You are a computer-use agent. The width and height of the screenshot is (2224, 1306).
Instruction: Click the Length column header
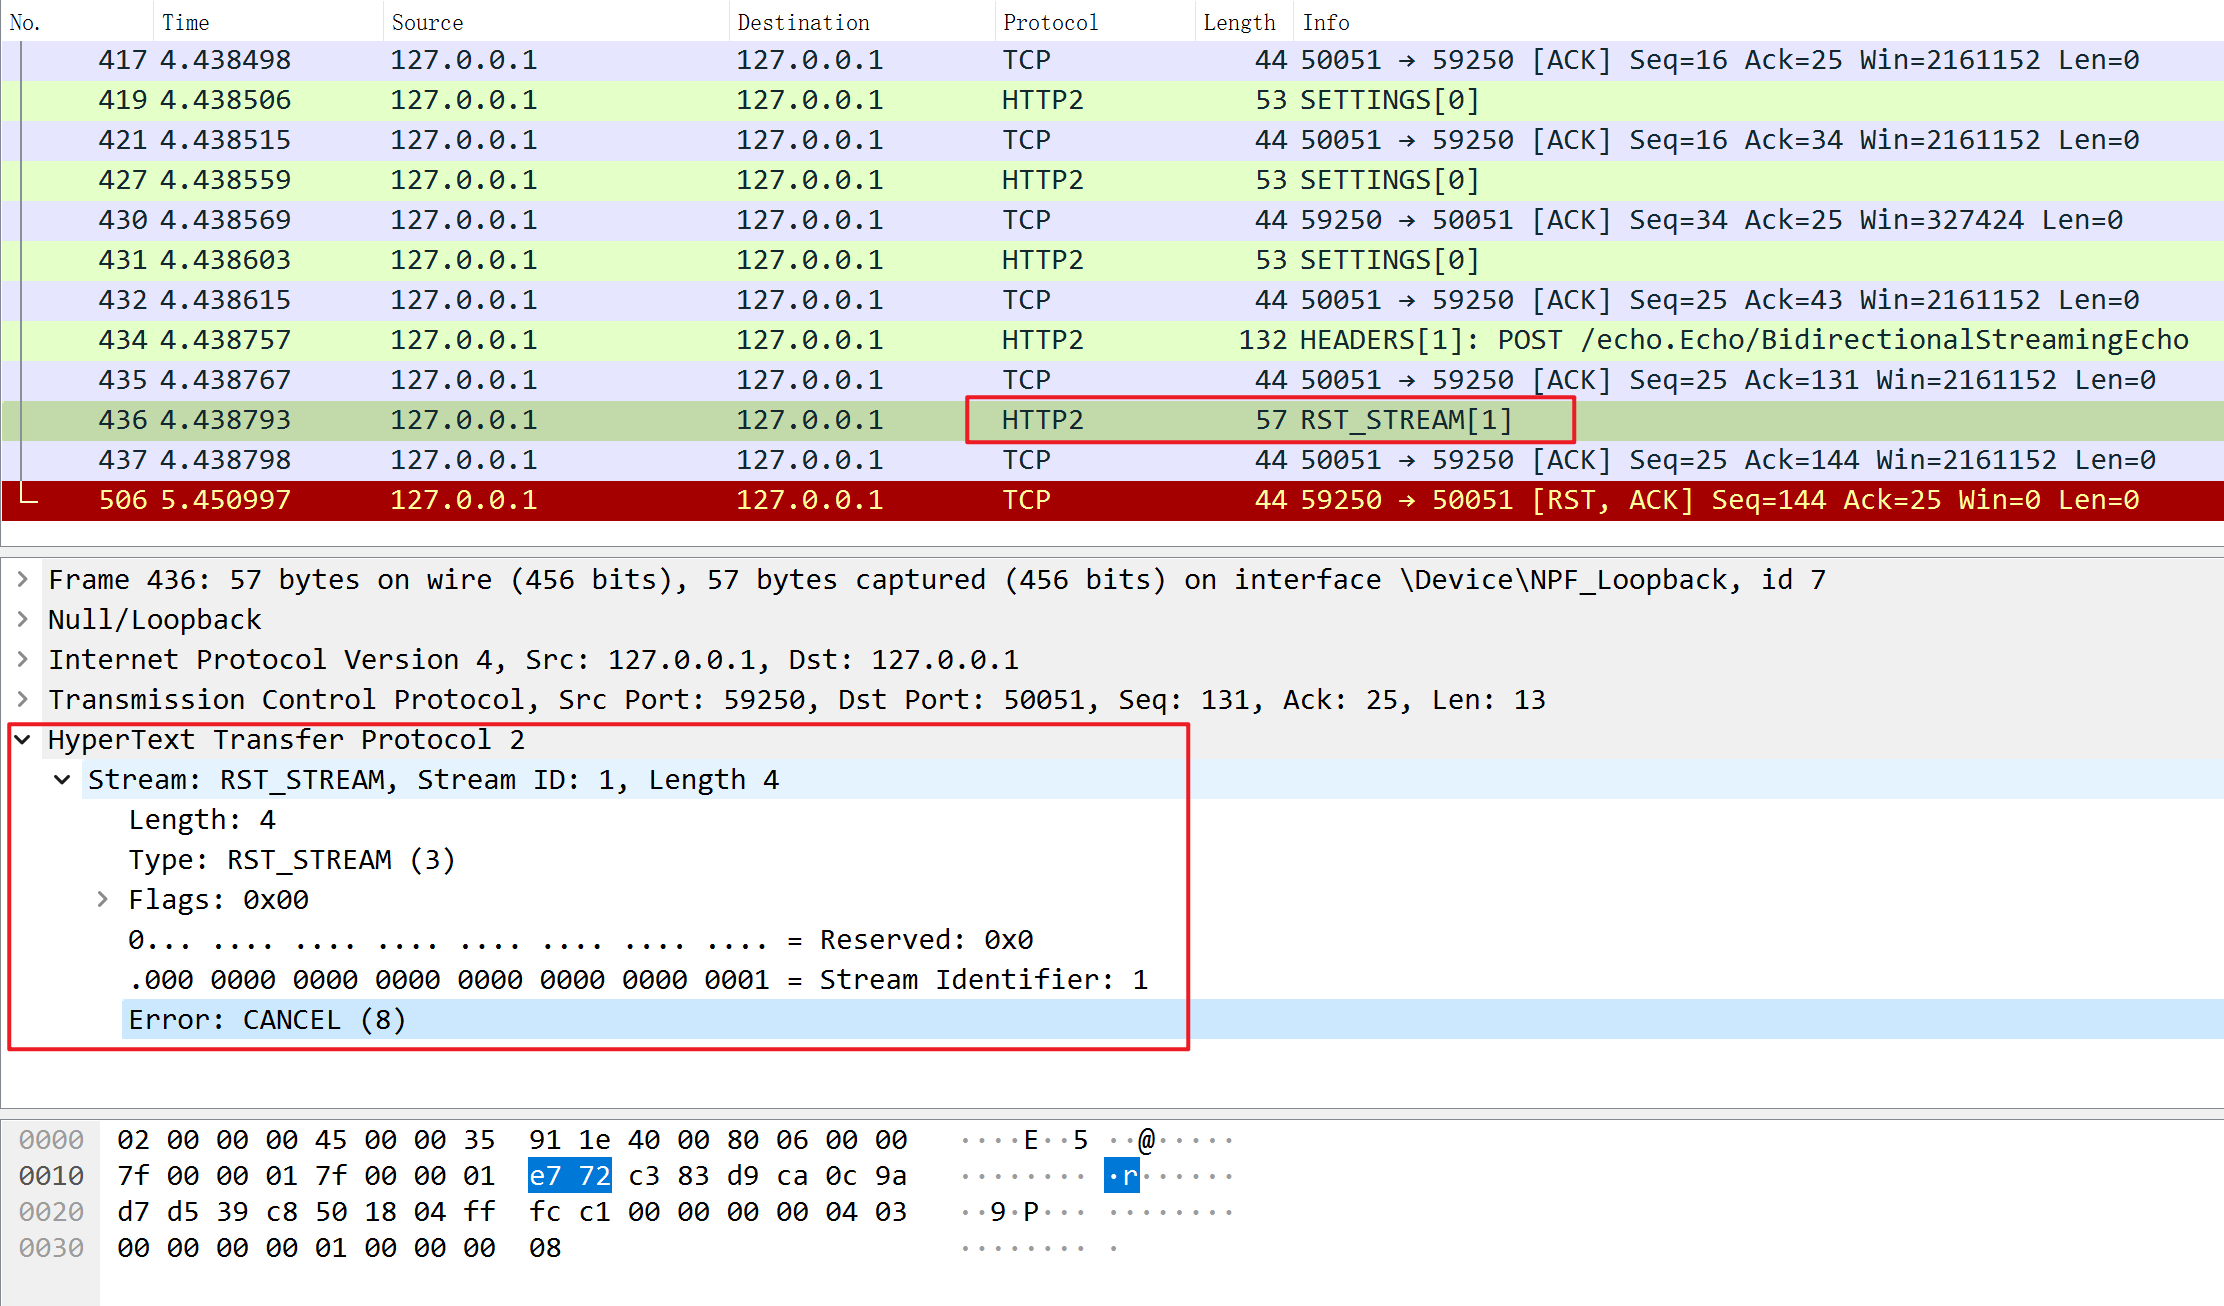coord(1238,22)
